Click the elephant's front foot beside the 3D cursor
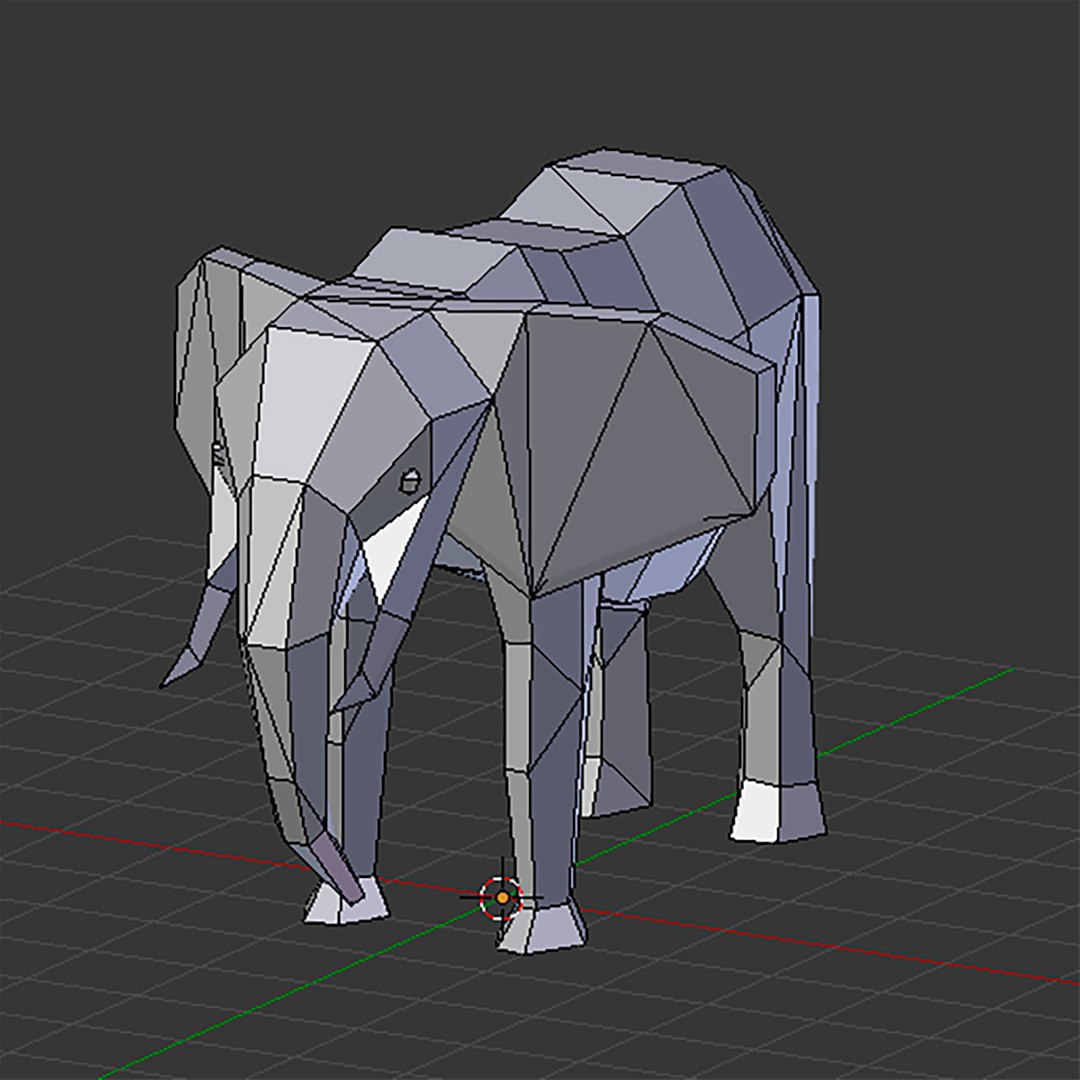Screen dimensions: 1080x1080 point(543,928)
